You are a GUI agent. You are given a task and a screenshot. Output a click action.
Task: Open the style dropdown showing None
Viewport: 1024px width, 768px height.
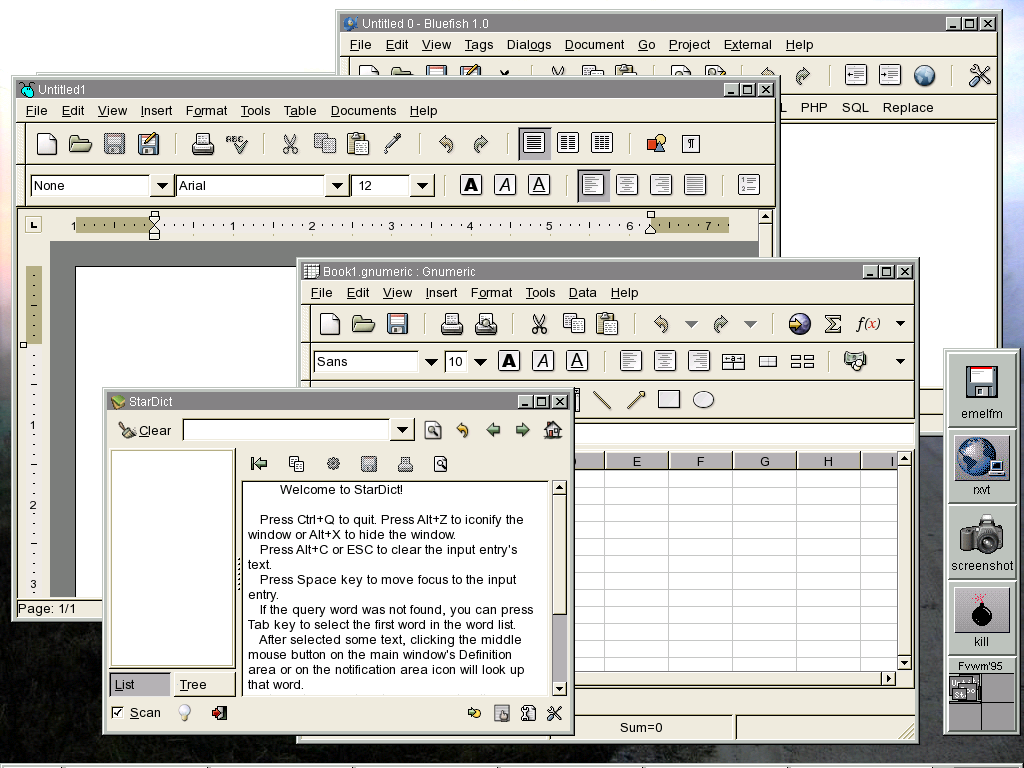pyautogui.click(x=161, y=185)
